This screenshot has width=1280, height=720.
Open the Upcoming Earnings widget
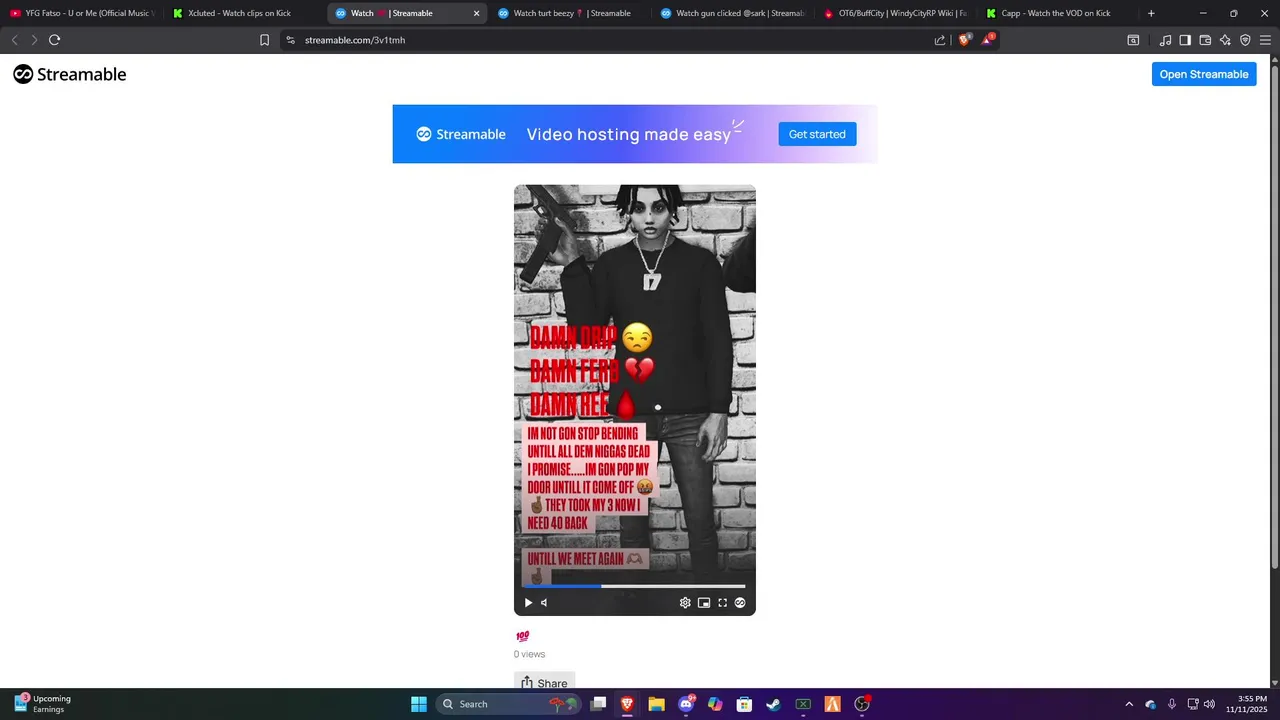click(43, 704)
